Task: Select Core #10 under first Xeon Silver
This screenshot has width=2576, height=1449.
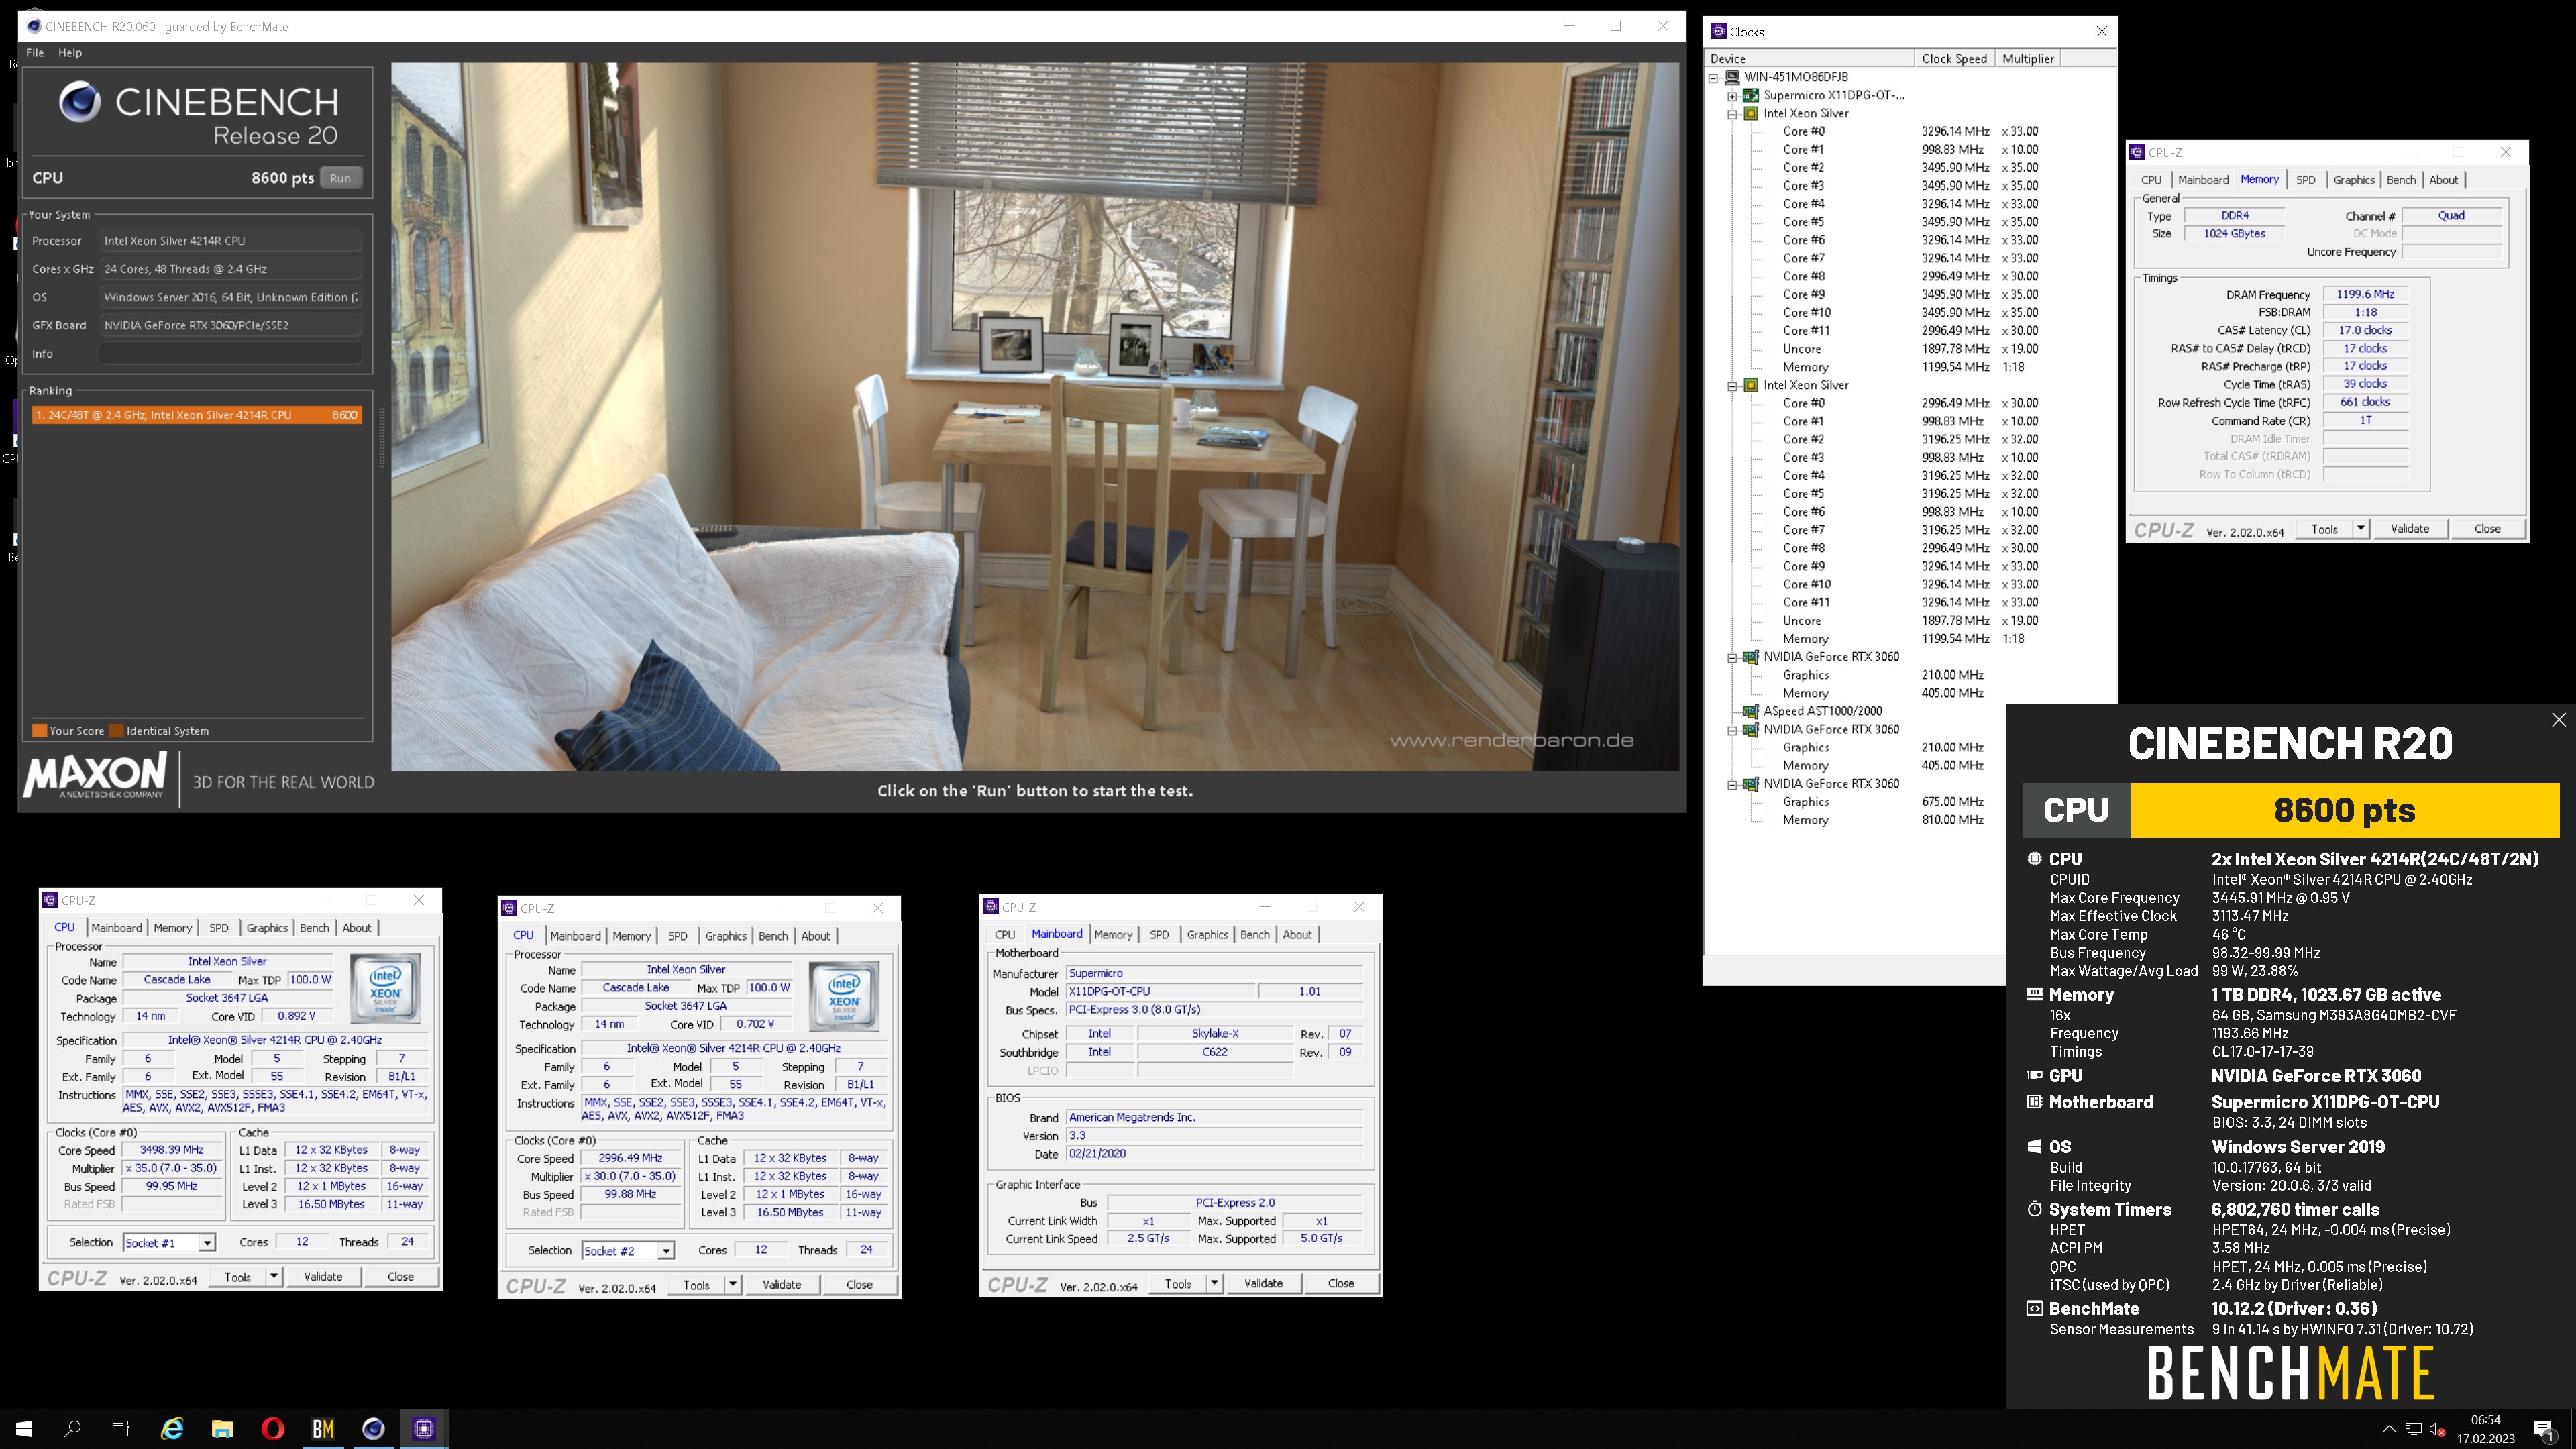Action: [x=1806, y=312]
